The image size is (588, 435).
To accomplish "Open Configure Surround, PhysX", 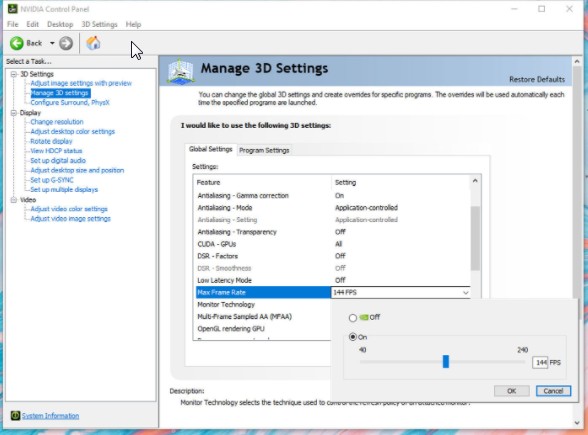I will tap(70, 103).
